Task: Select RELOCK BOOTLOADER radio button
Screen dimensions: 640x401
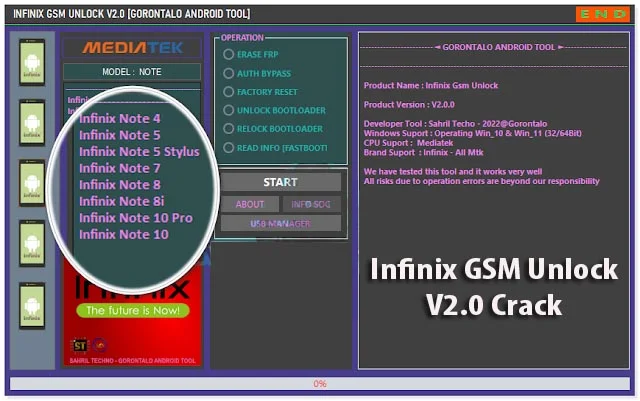Action: (x=229, y=129)
